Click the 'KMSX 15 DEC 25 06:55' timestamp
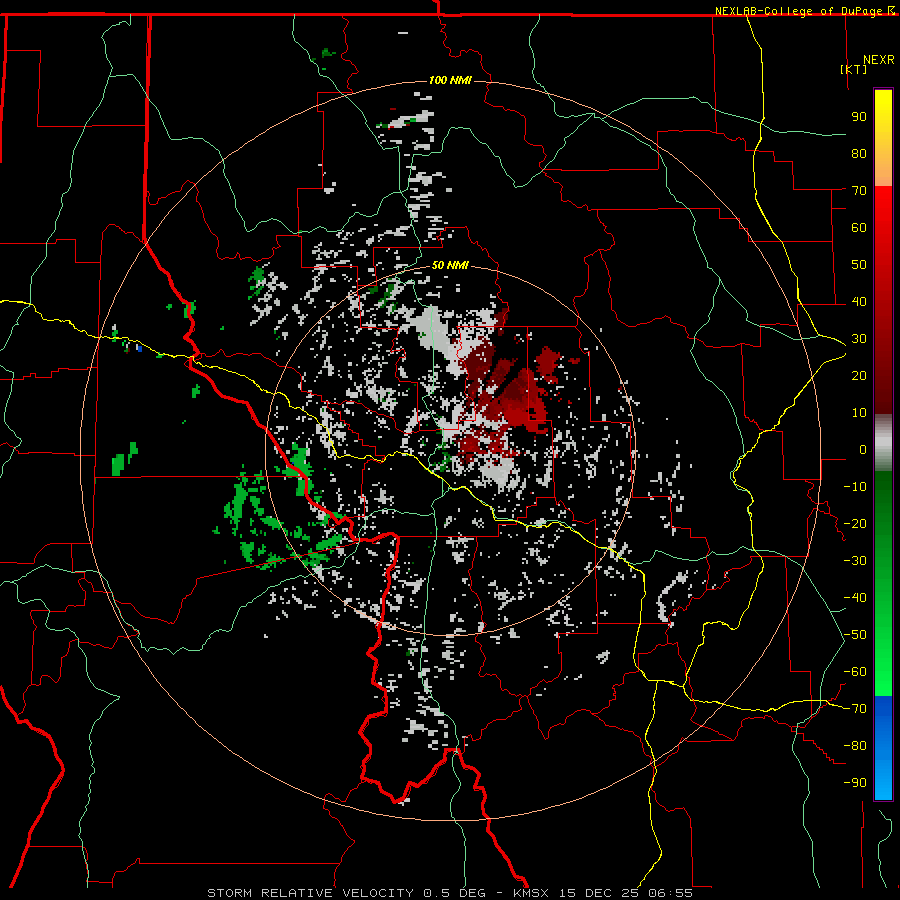 pyautogui.click(x=603, y=893)
